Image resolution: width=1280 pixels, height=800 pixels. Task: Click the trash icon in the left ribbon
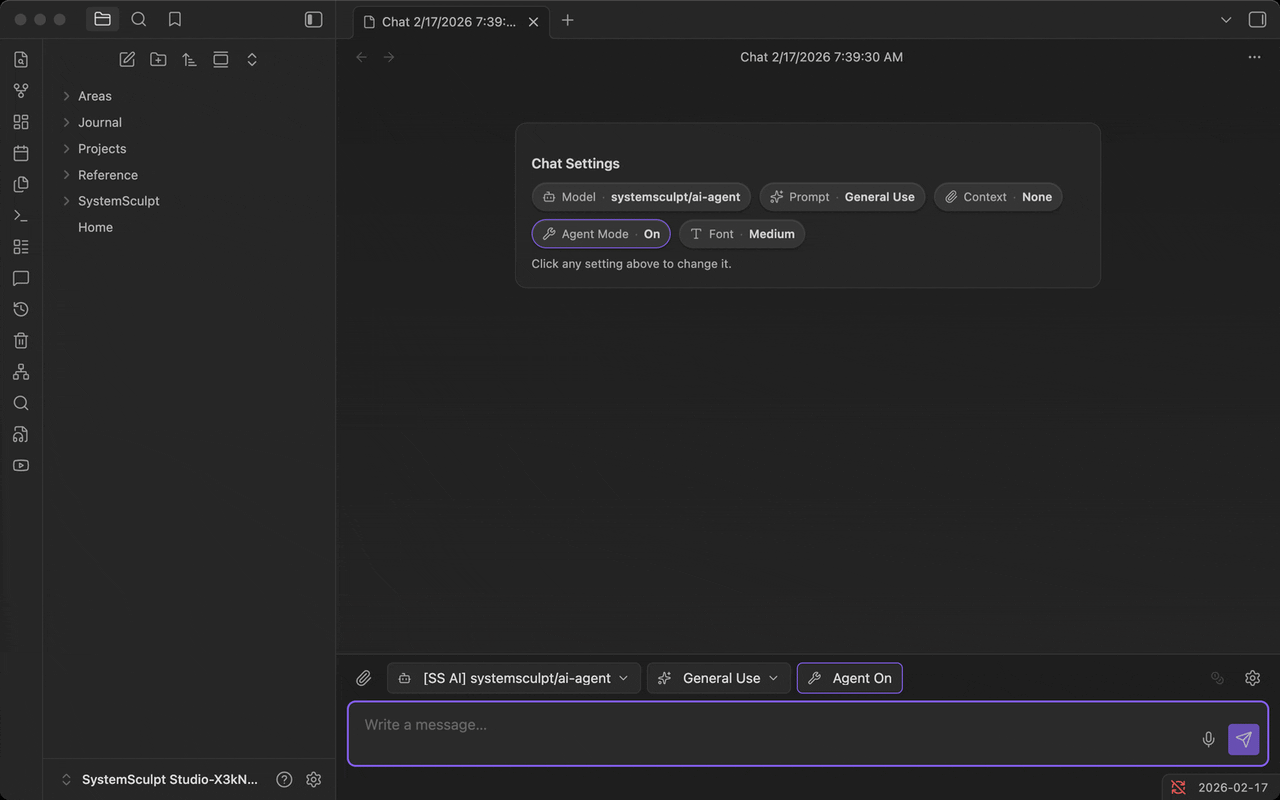click(20, 340)
